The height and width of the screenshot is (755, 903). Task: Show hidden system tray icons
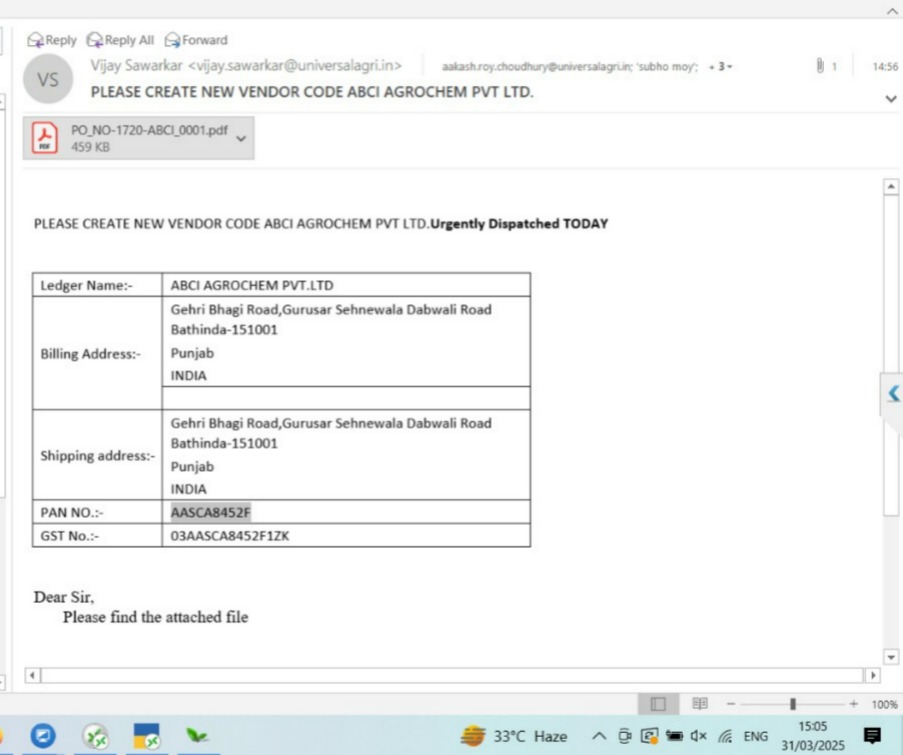(x=599, y=737)
